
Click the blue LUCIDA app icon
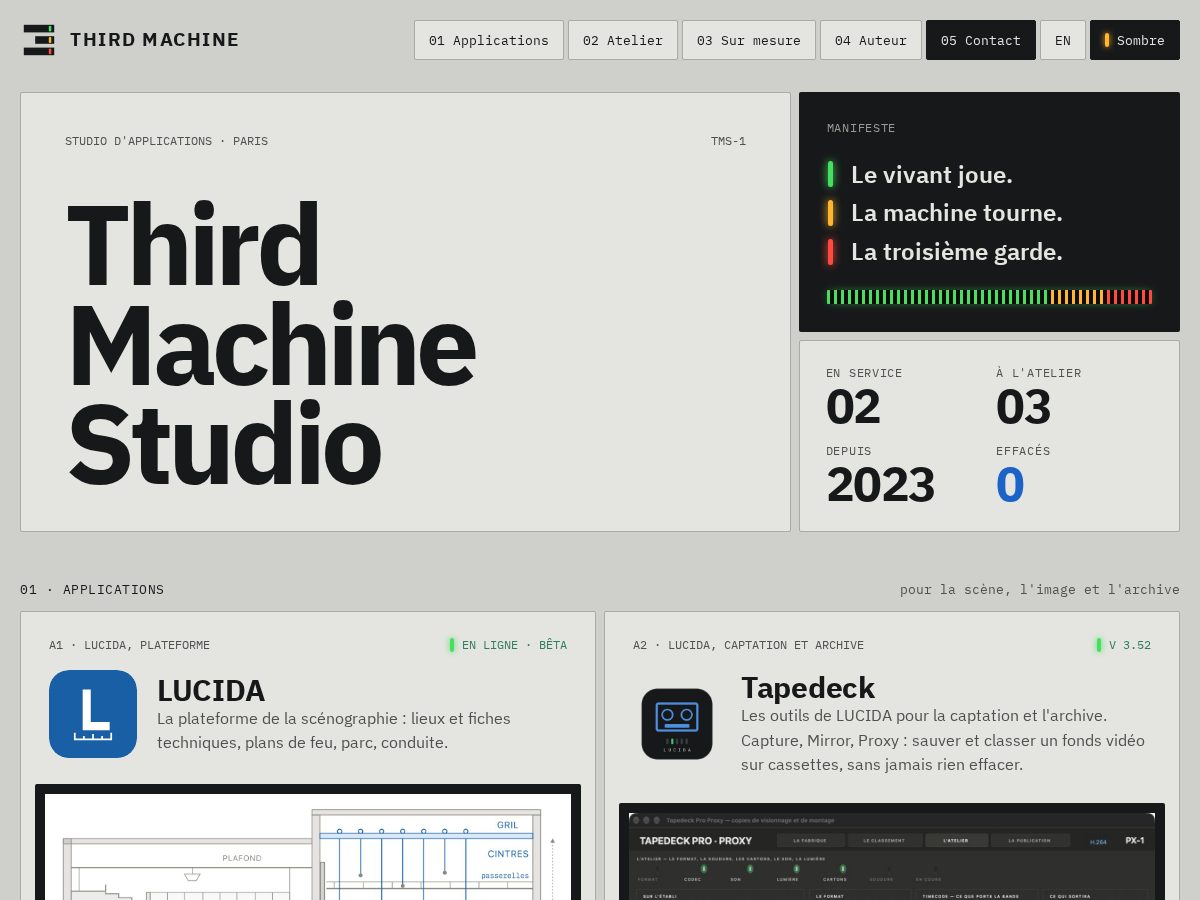tap(93, 714)
